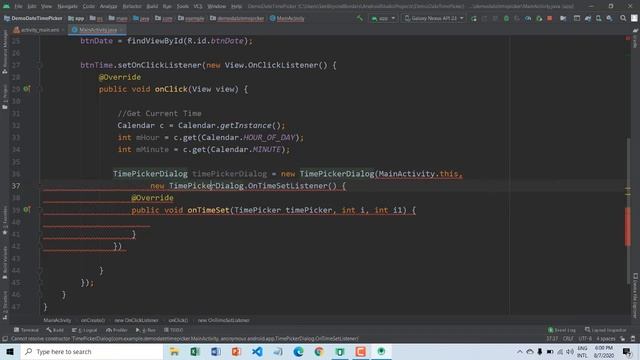Image resolution: width=640 pixels, height=360 pixels.
Task: Open the Help menu
Action: click(236, 6)
